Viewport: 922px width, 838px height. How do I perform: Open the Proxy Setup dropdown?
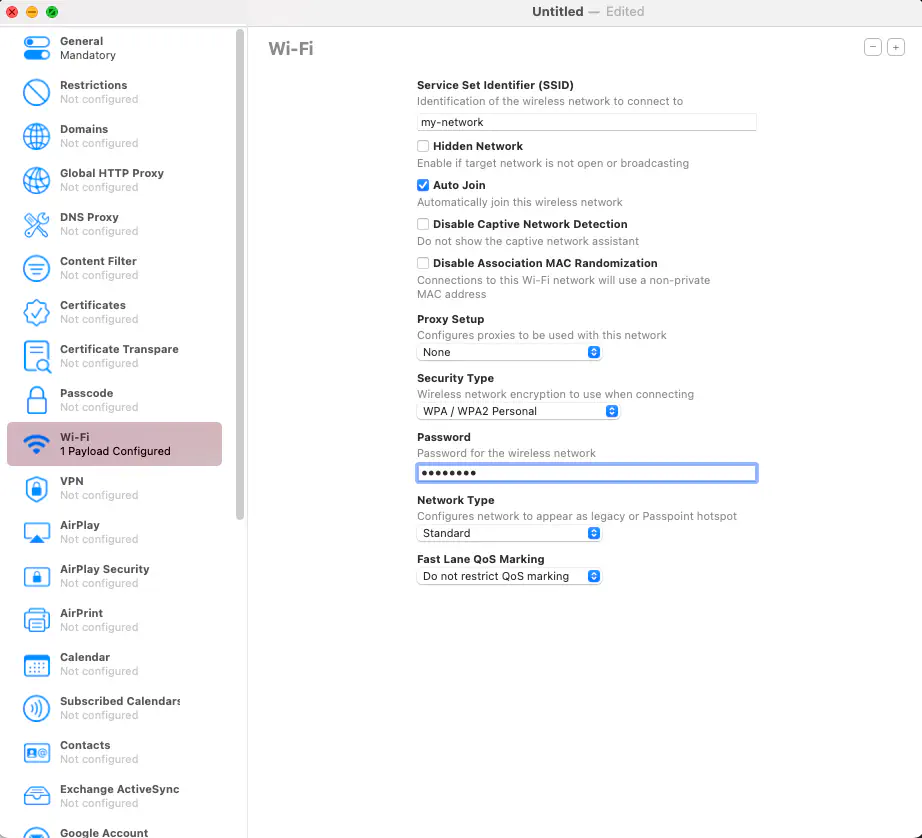[x=509, y=352]
